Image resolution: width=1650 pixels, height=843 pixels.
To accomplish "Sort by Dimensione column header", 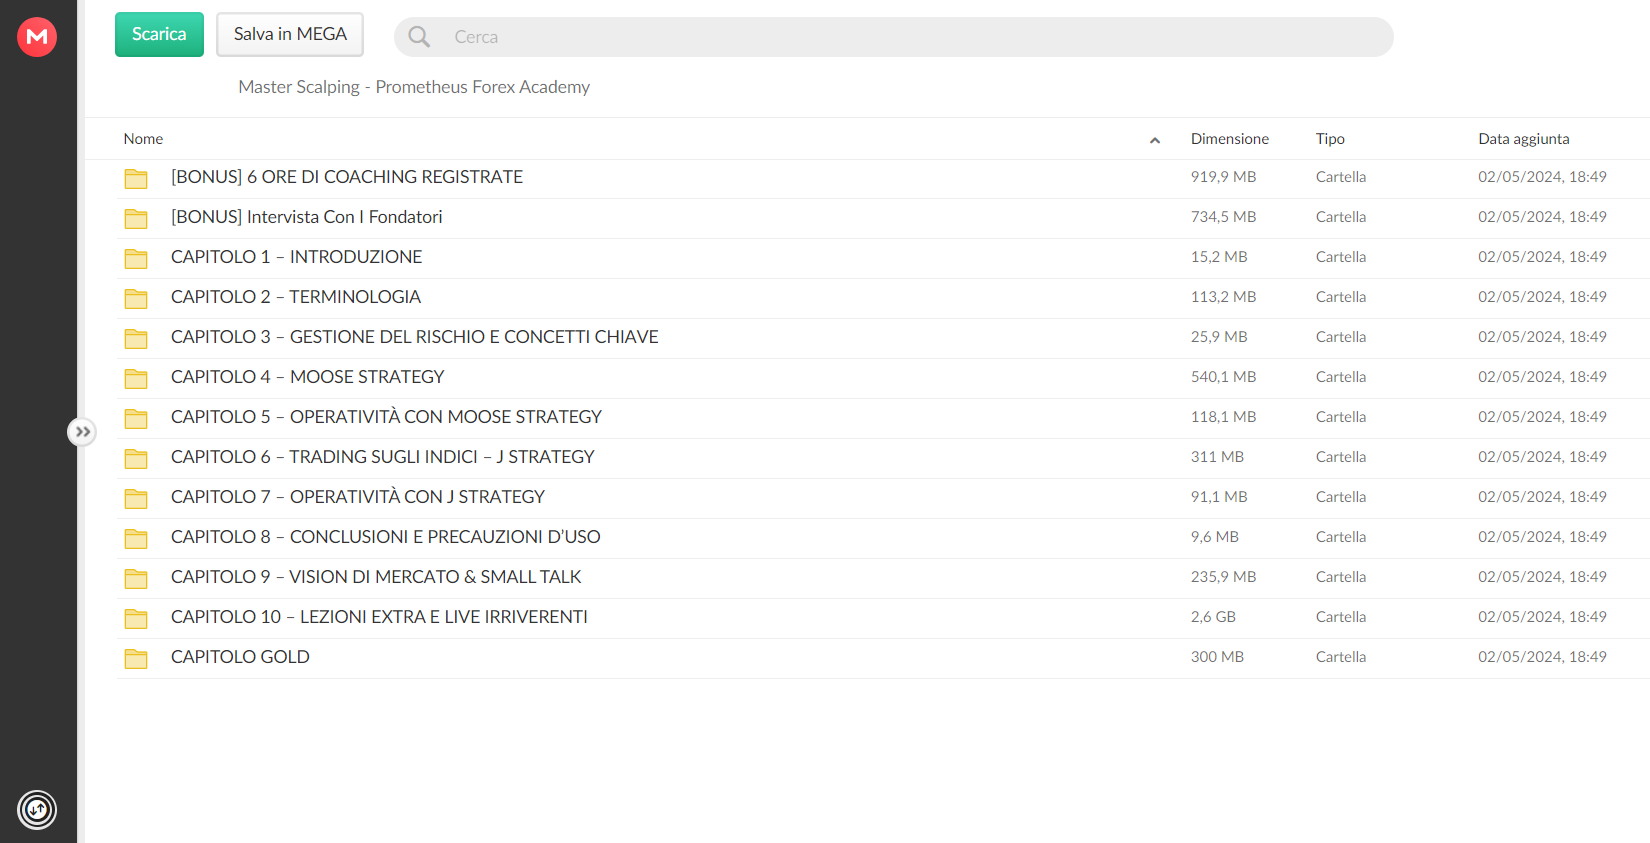I will pyautogui.click(x=1229, y=139).
